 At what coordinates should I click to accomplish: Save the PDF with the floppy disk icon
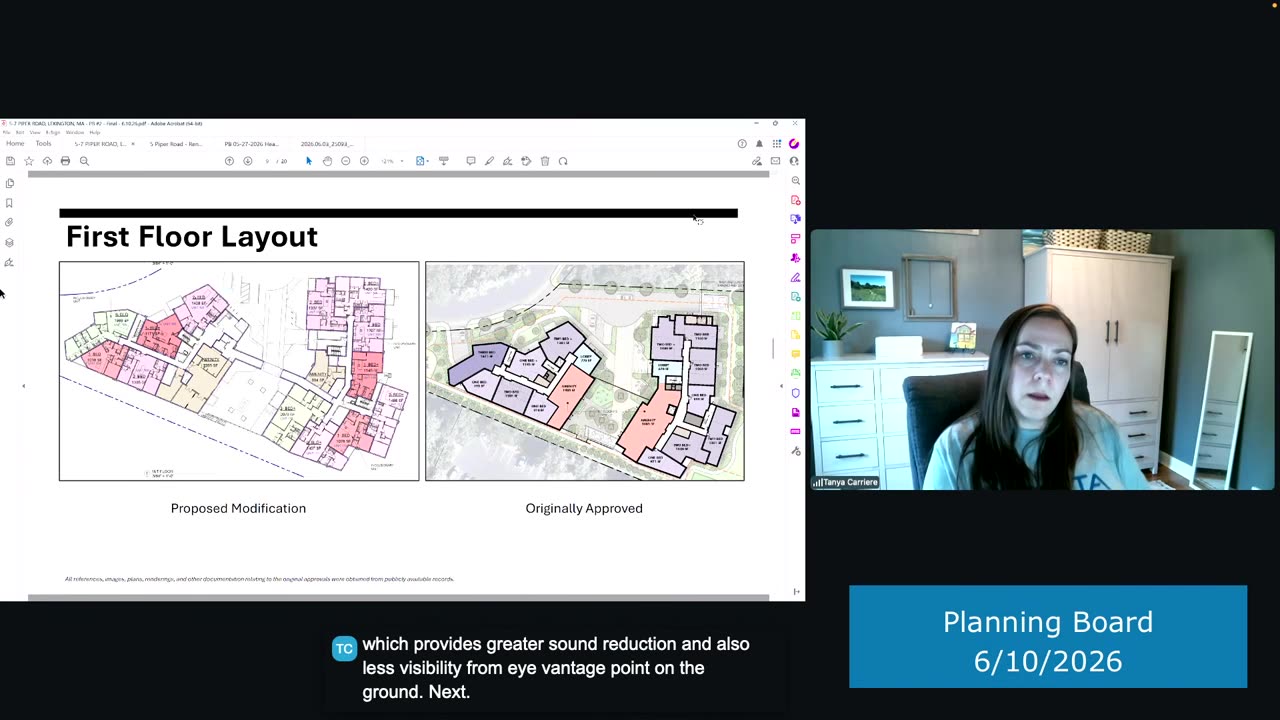coord(10,161)
